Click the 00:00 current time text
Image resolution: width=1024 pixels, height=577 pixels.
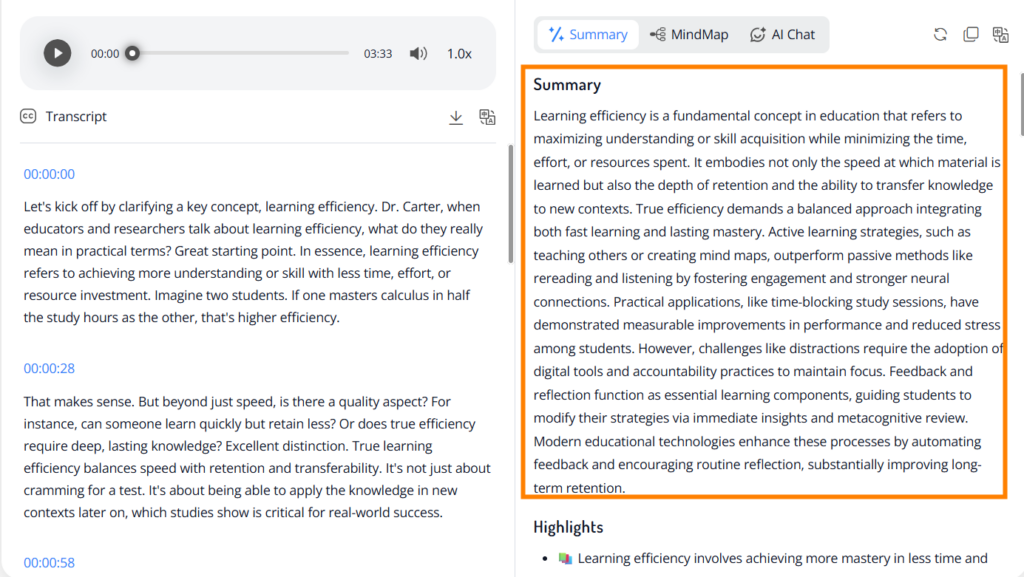pyautogui.click(x=104, y=54)
